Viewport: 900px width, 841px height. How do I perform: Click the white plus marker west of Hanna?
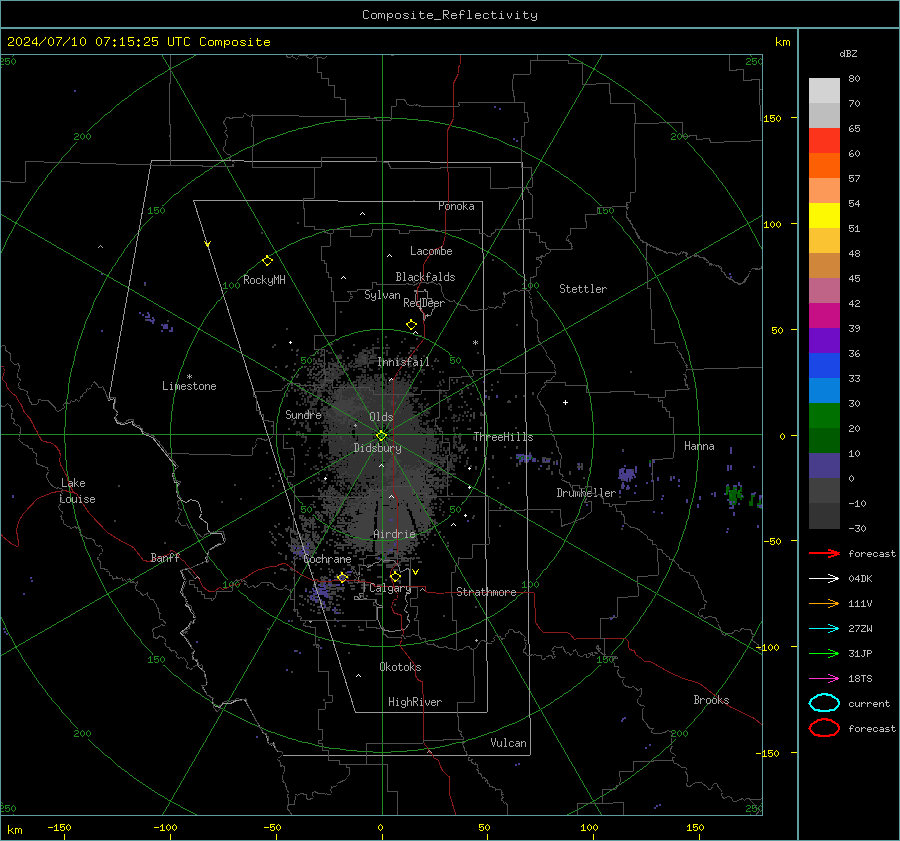[565, 402]
